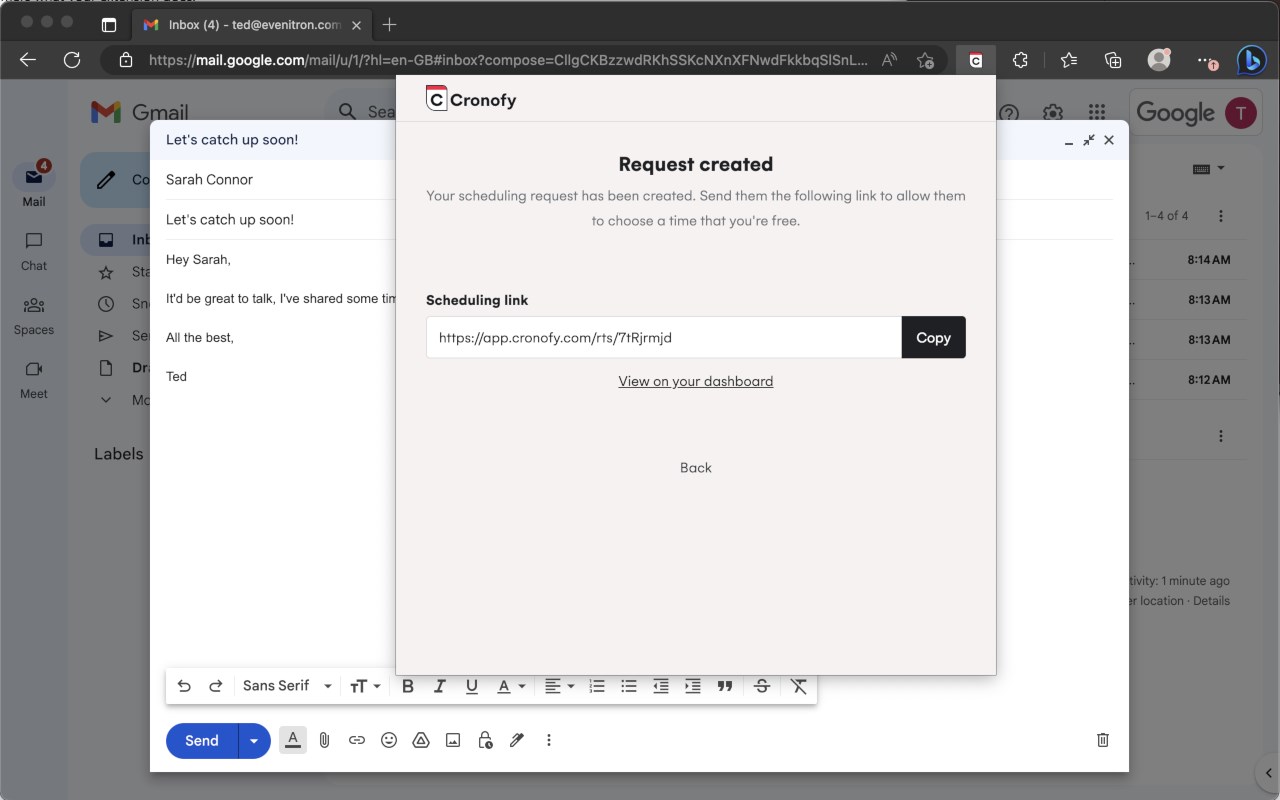Insert files using Google Drive
This screenshot has width=1280, height=800.
[421, 740]
